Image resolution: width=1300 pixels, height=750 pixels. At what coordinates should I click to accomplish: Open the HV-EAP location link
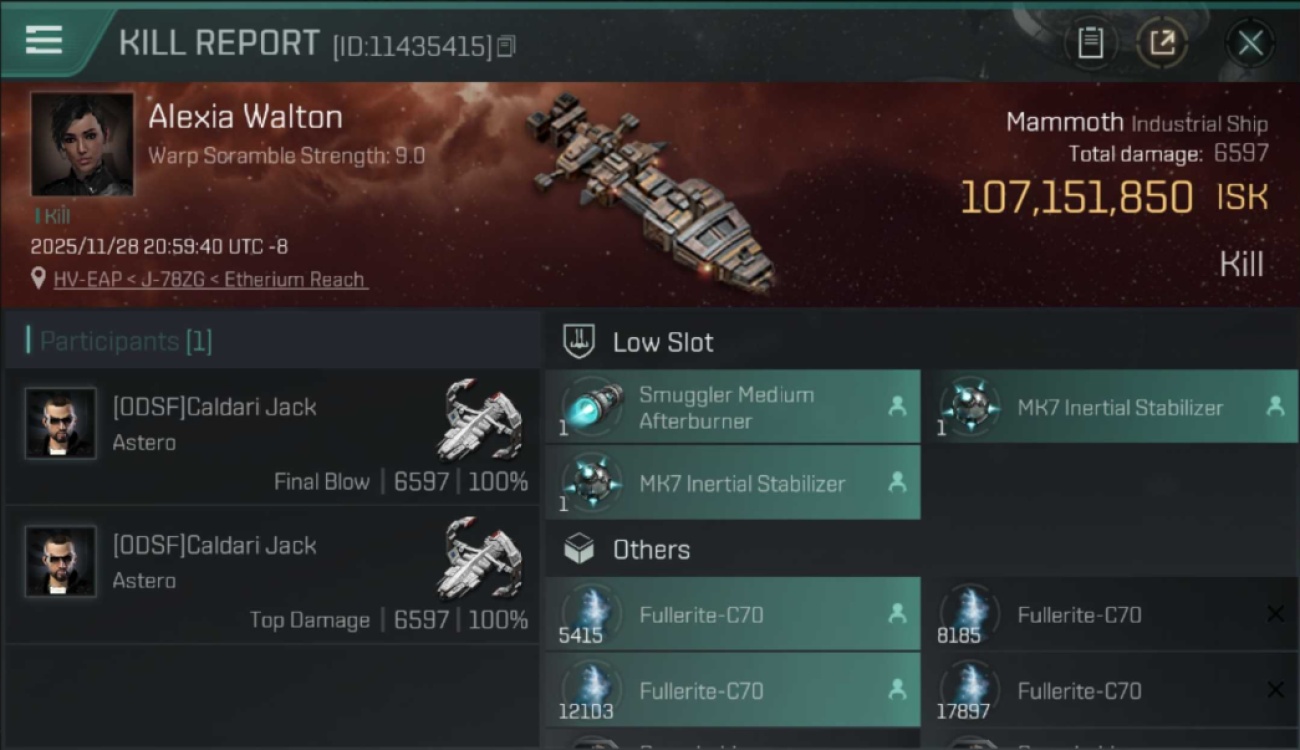210,280
